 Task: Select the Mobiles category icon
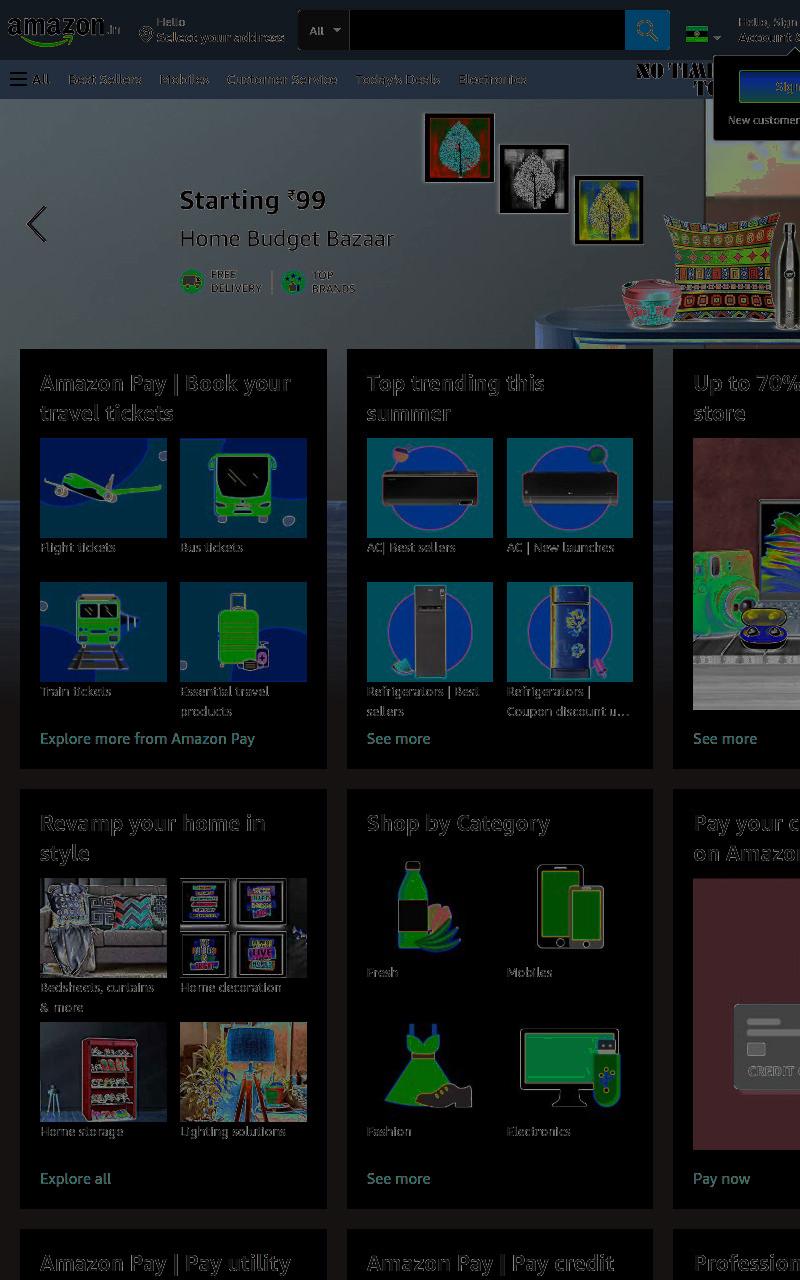pyautogui.click(x=570, y=907)
